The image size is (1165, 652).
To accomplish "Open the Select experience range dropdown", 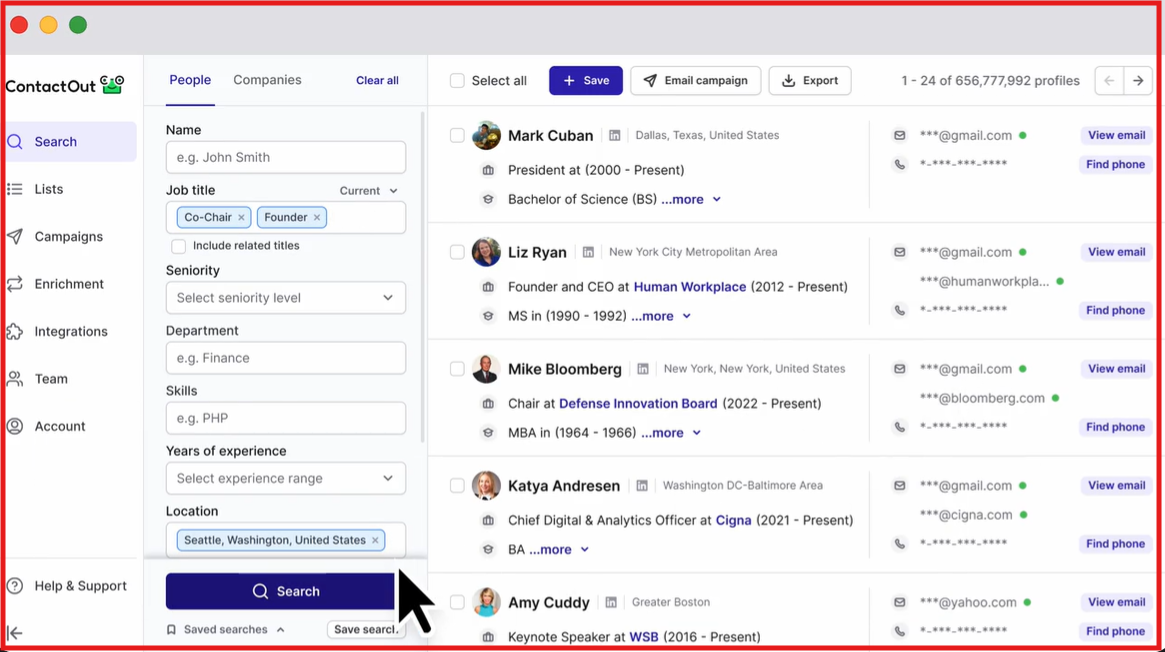I will pos(285,478).
